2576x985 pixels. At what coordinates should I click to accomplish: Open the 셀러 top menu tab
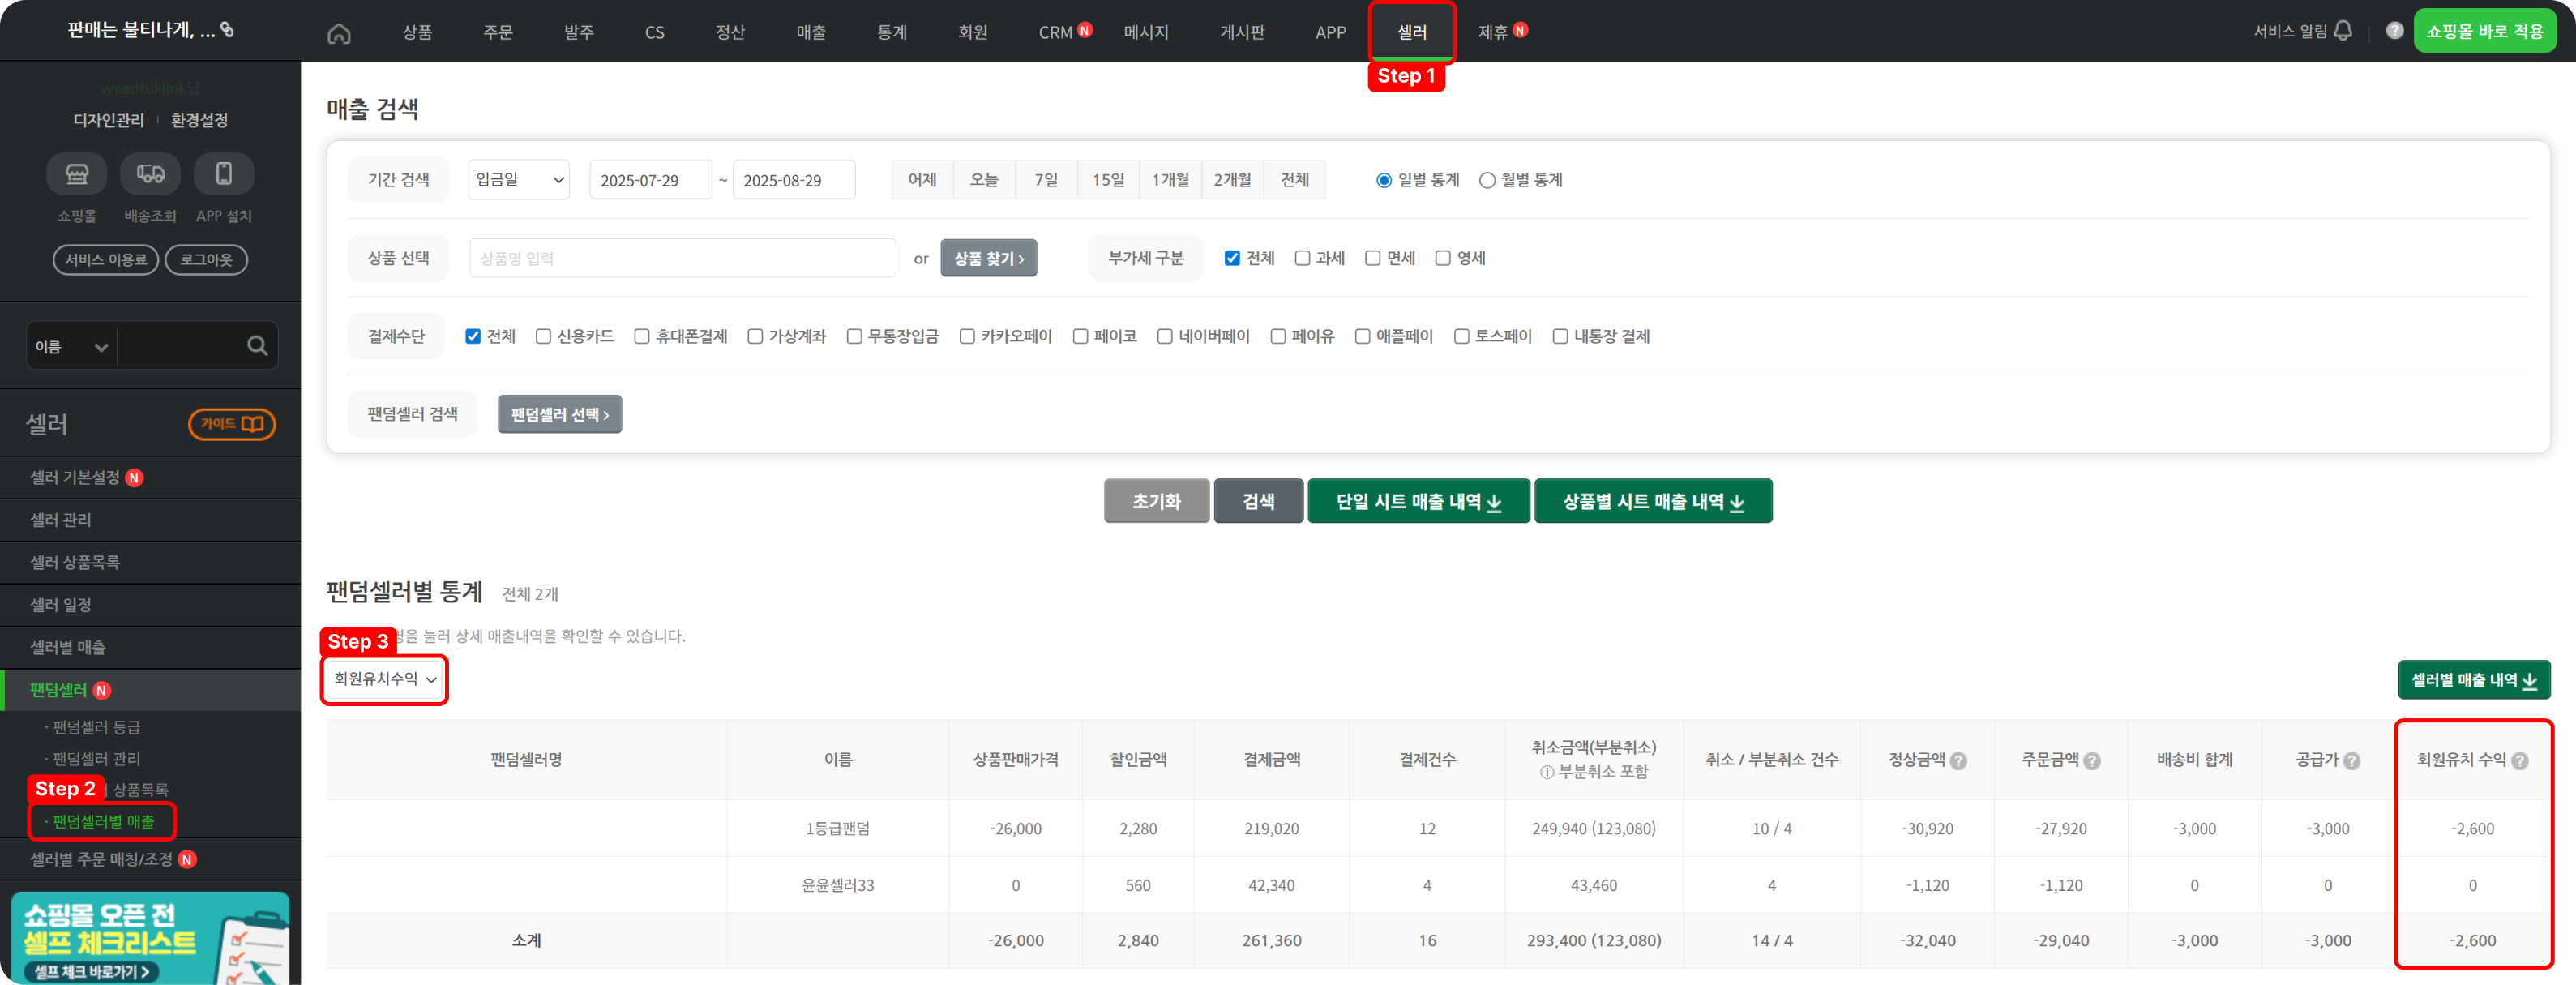pos(1411,32)
